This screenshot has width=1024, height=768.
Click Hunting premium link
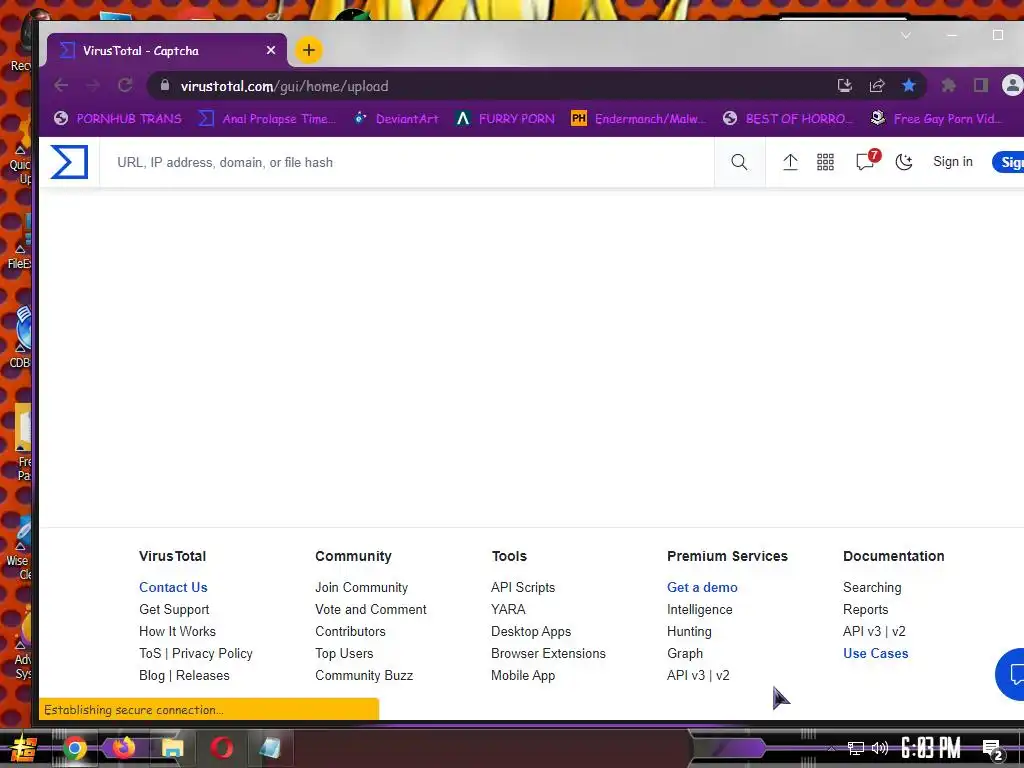click(x=689, y=632)
